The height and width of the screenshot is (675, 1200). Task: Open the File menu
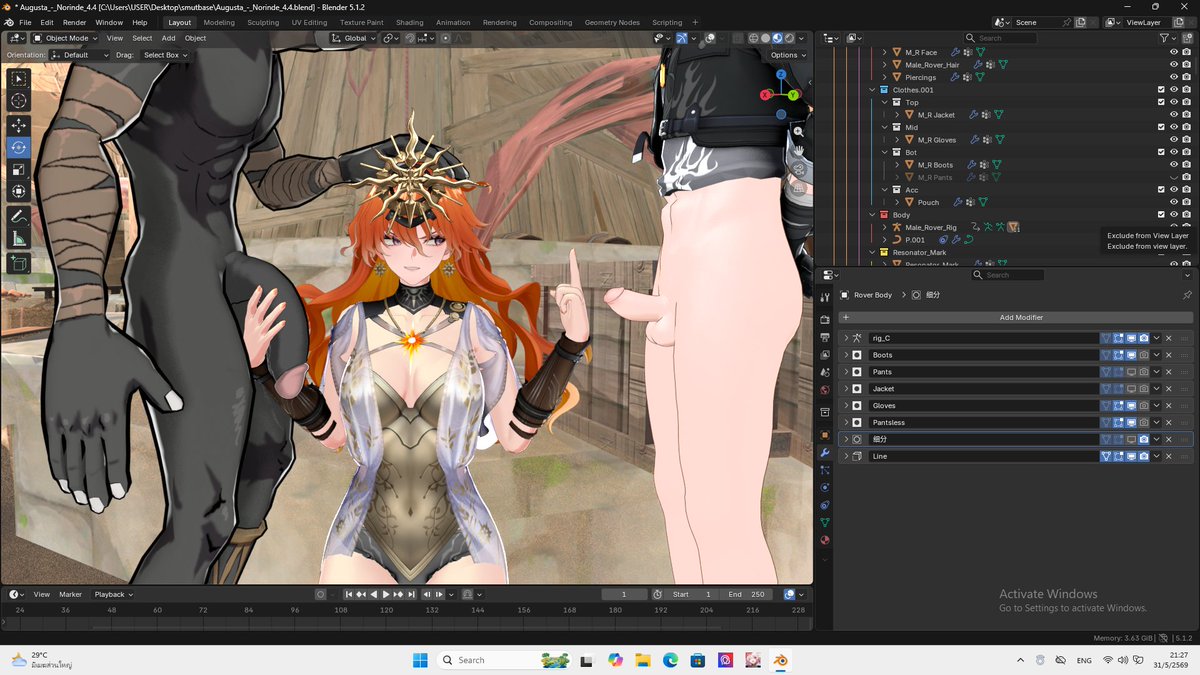(25, 22)
